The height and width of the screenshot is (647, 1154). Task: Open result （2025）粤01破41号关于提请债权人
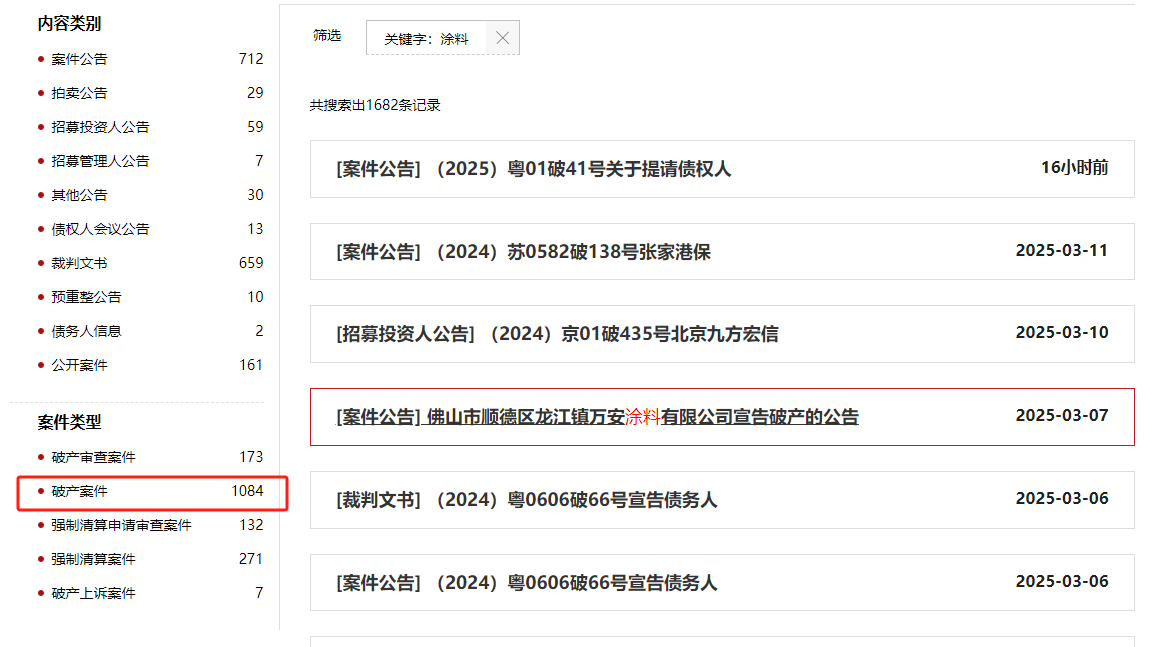534,169
